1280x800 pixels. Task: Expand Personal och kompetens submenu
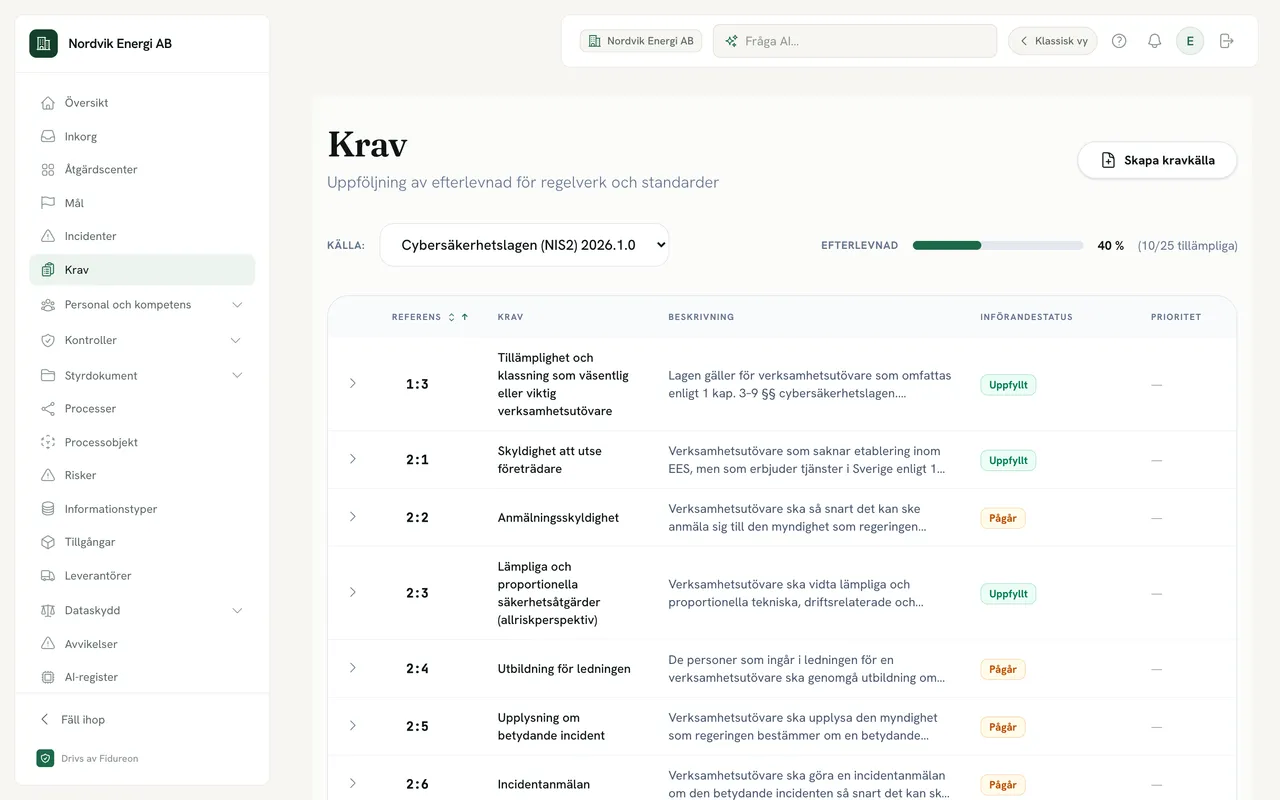[237, 305]
